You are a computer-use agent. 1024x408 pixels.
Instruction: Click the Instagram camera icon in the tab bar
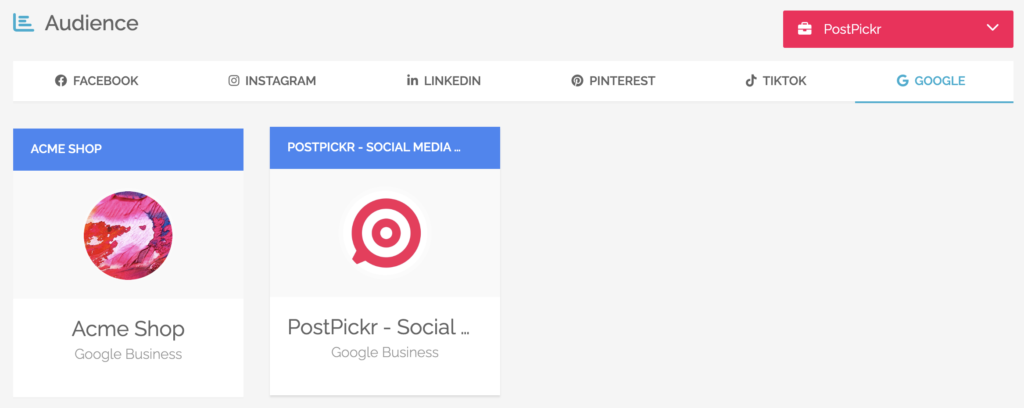tap(234, 81)
